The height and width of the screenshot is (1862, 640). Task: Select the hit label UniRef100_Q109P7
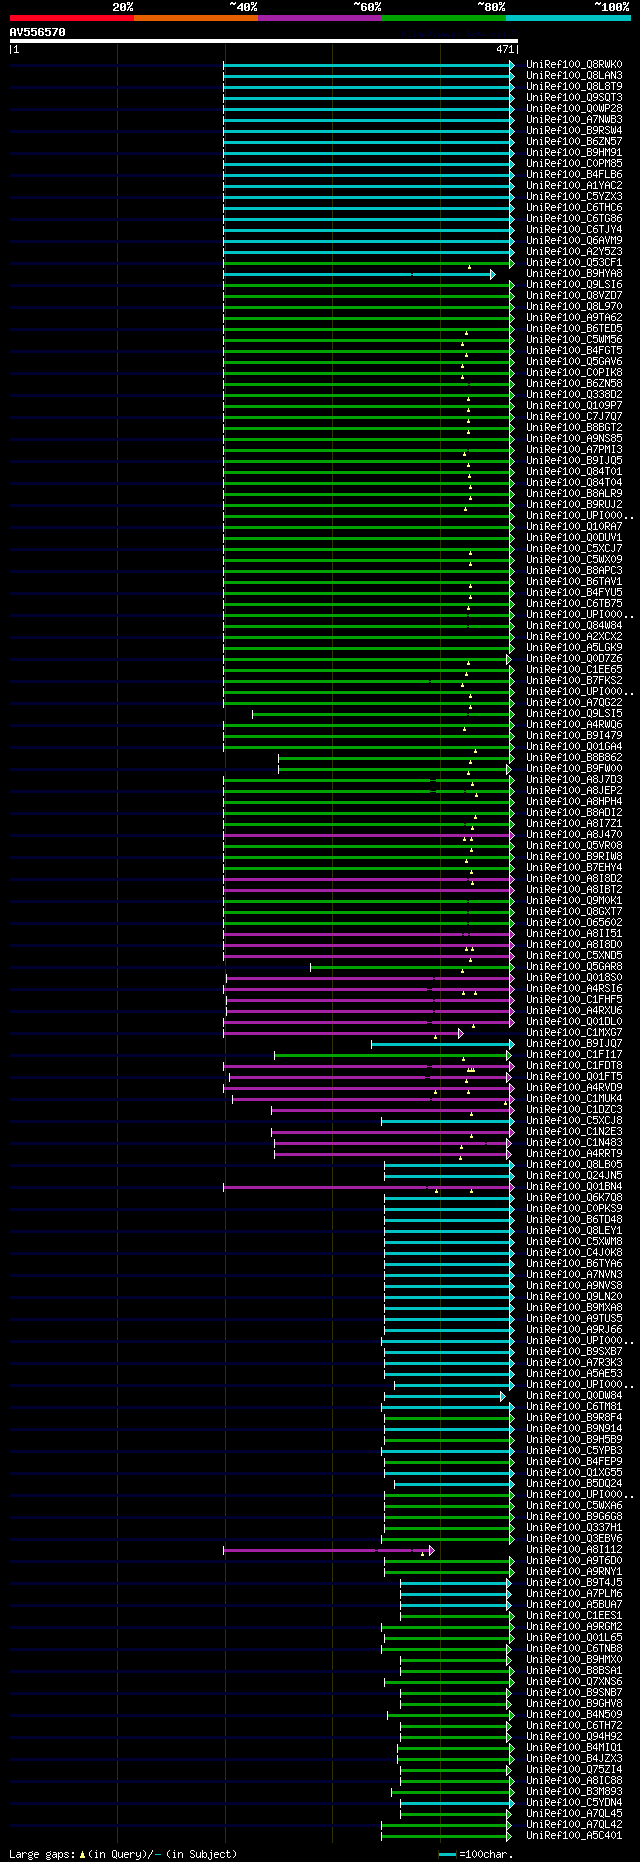point(574,405)
